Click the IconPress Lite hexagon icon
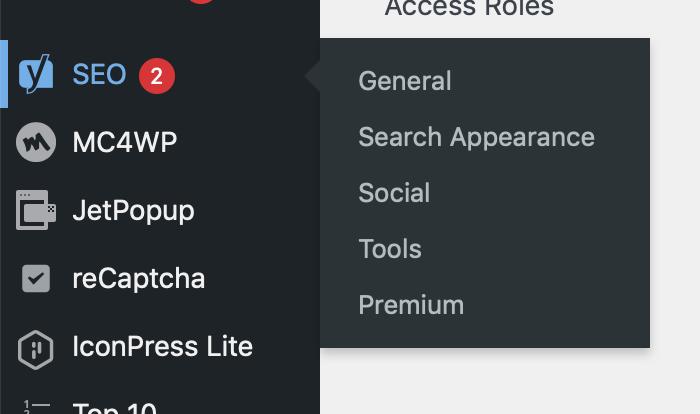700x414 pixels. 36,348
